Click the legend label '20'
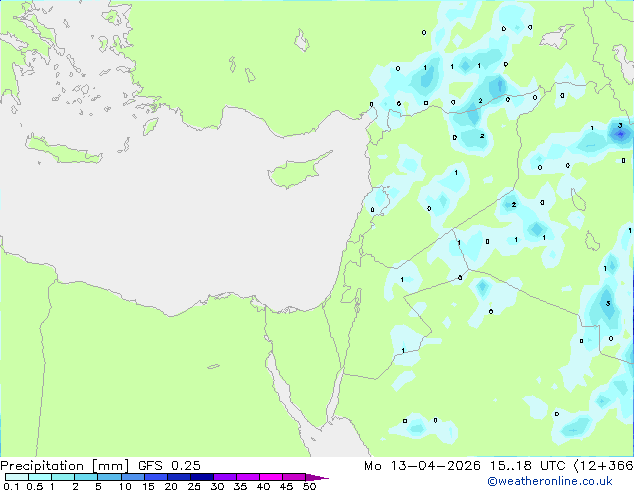Viewport: 634px width, 490px height. tap(171, 486)
